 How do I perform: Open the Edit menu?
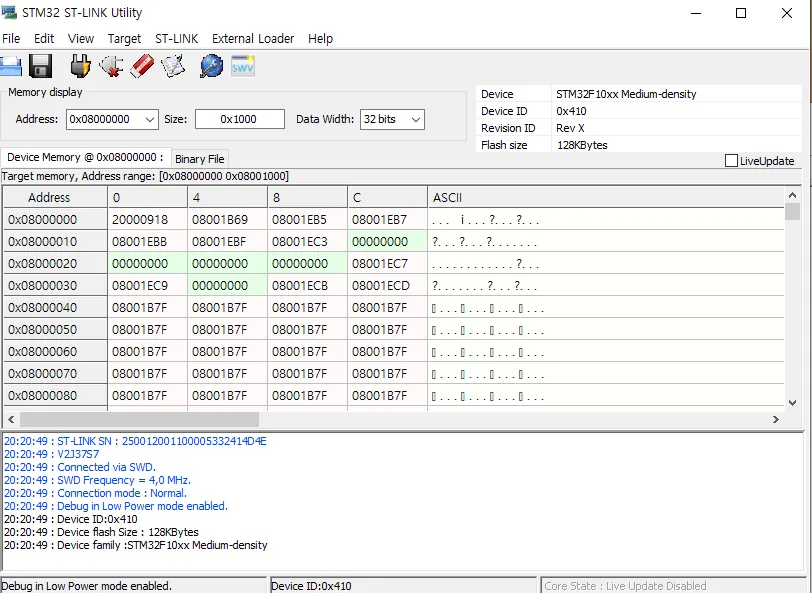point(44,39)
